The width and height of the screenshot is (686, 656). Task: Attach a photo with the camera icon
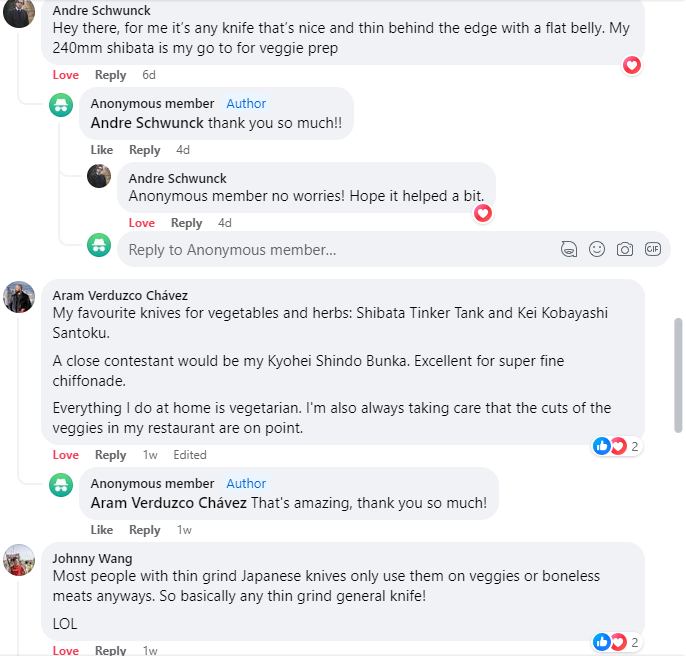[x=625, y=249]
